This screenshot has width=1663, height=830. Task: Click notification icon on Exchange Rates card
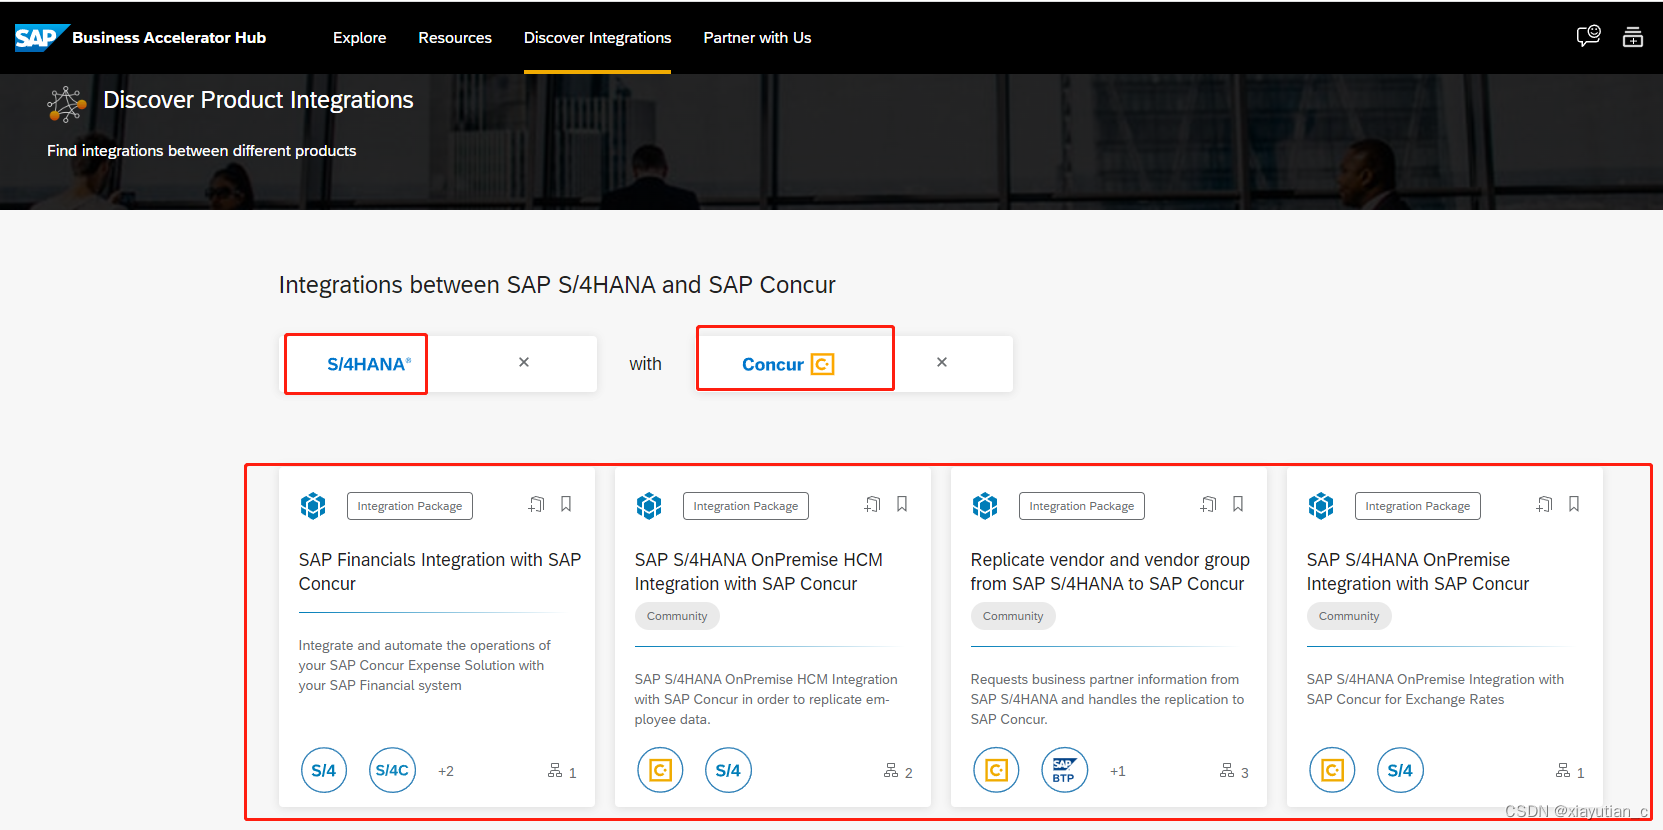pos(1545,504)
